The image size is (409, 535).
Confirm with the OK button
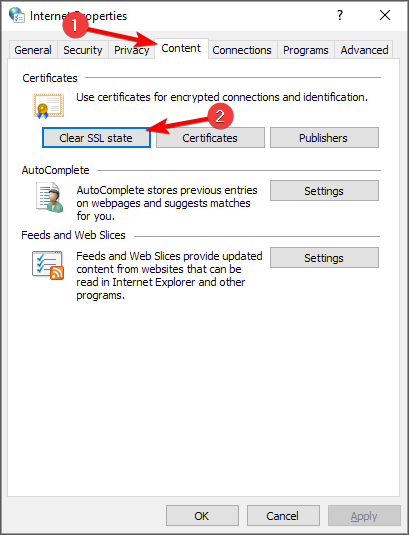202,516
